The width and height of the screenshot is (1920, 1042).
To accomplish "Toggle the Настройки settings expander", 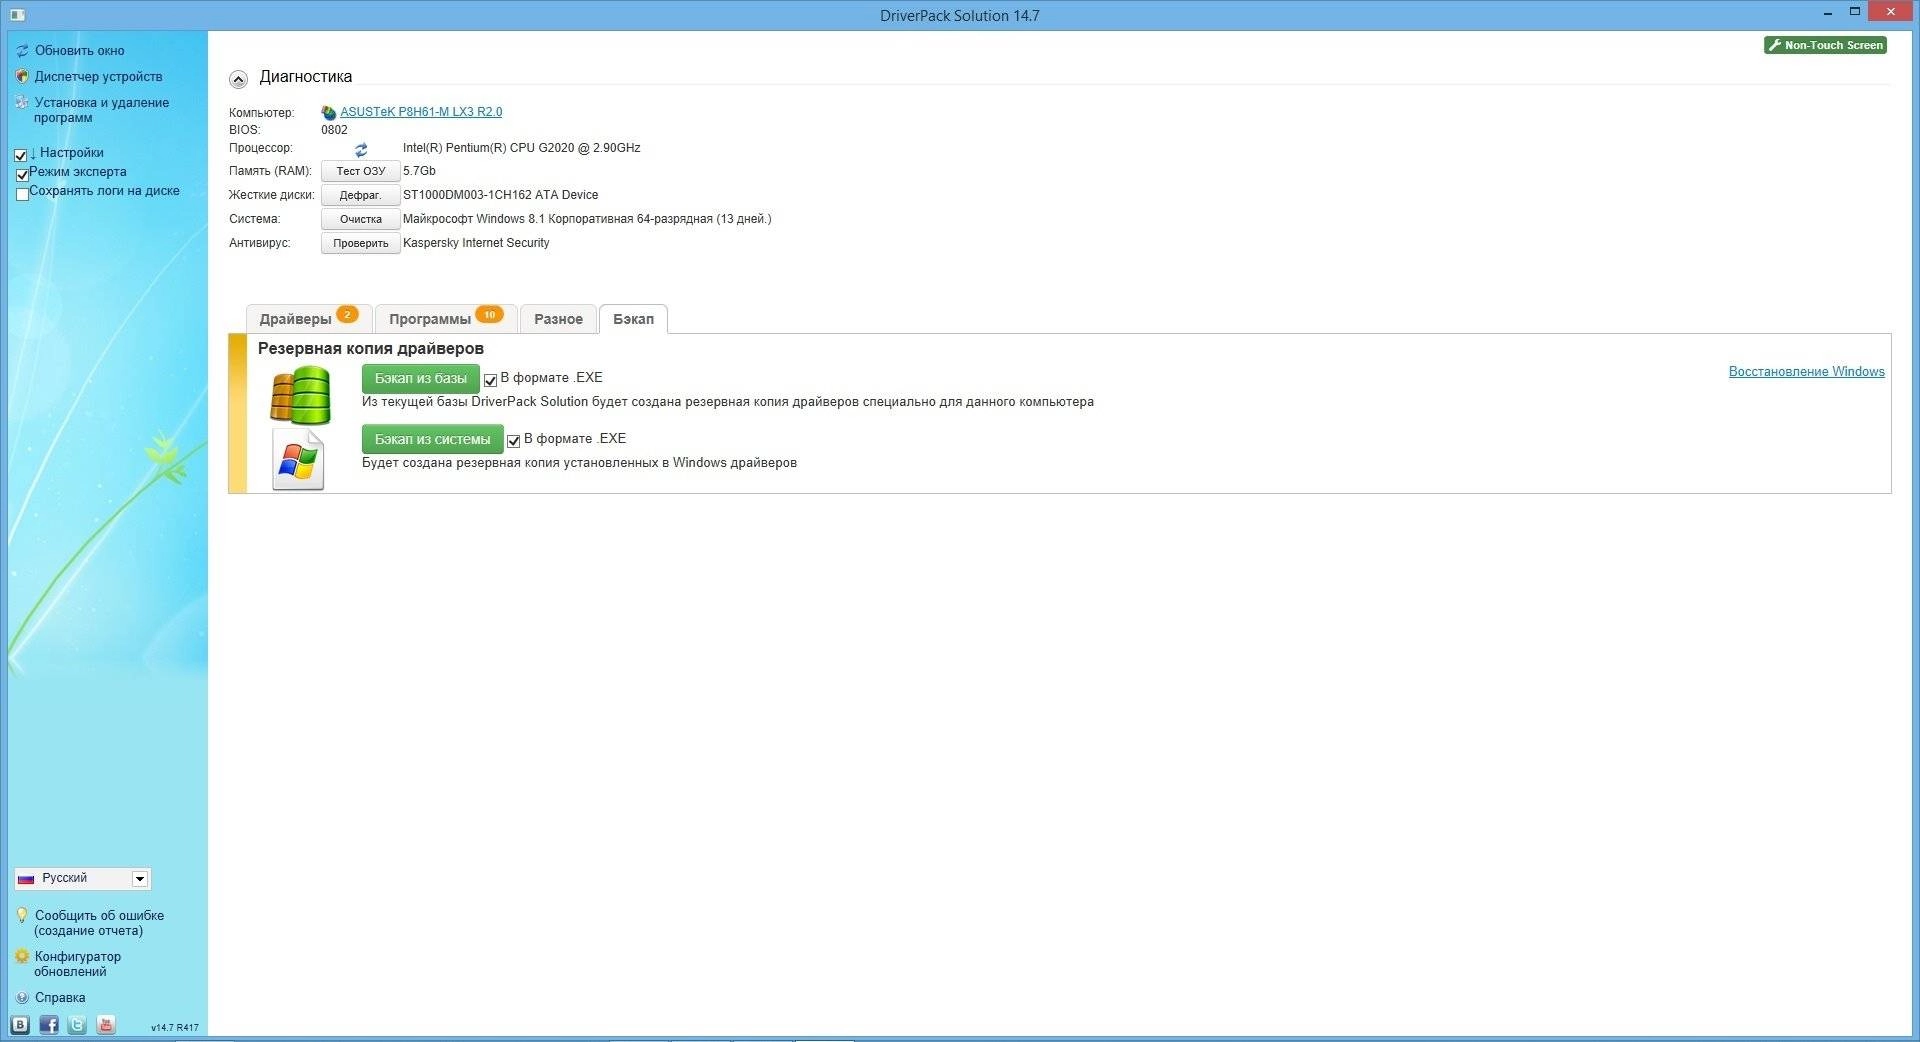I will click(x=20, y=155).
